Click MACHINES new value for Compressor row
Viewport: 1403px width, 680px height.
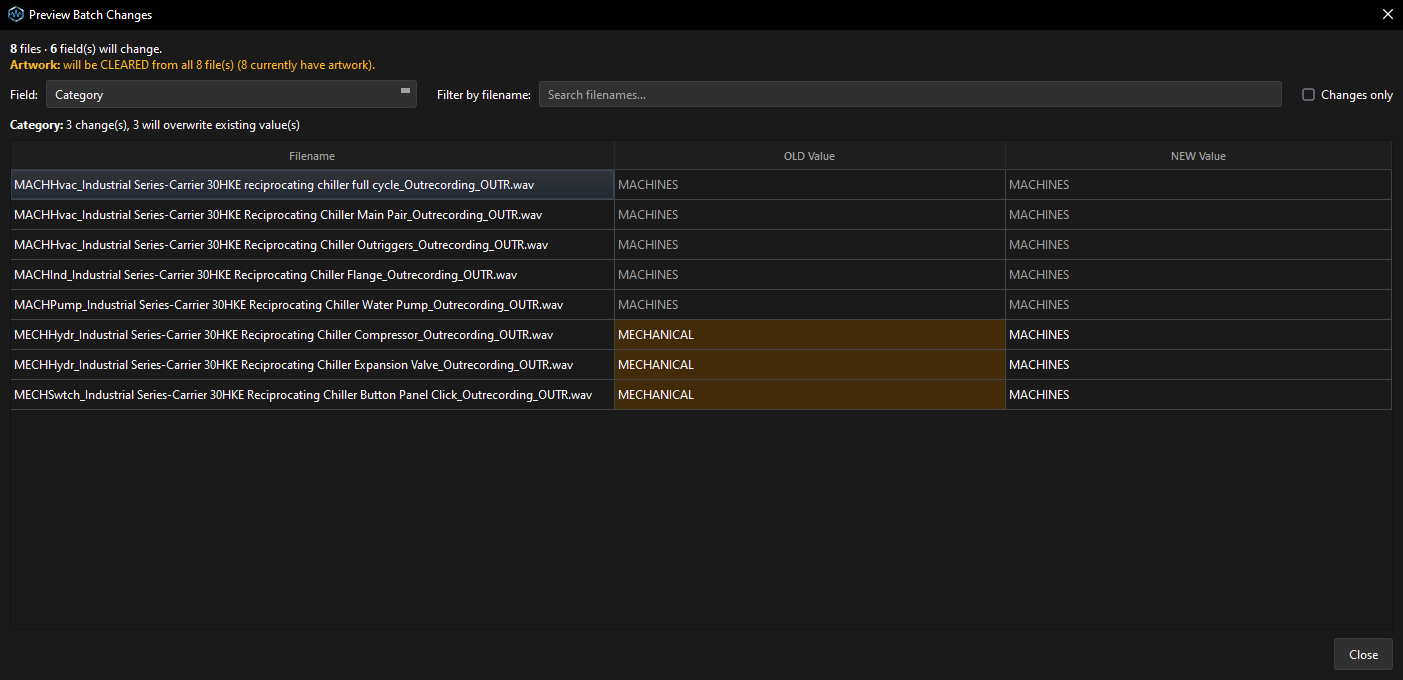coord(1198,335)
